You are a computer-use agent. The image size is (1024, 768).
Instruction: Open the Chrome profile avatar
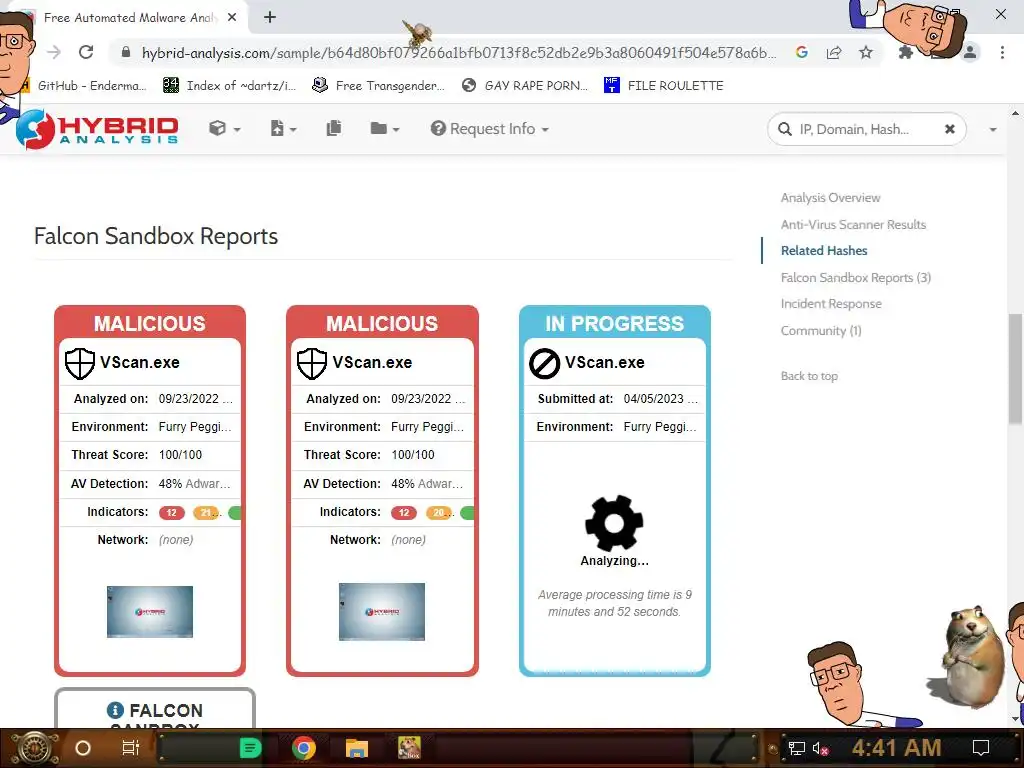tap(970, 52)
